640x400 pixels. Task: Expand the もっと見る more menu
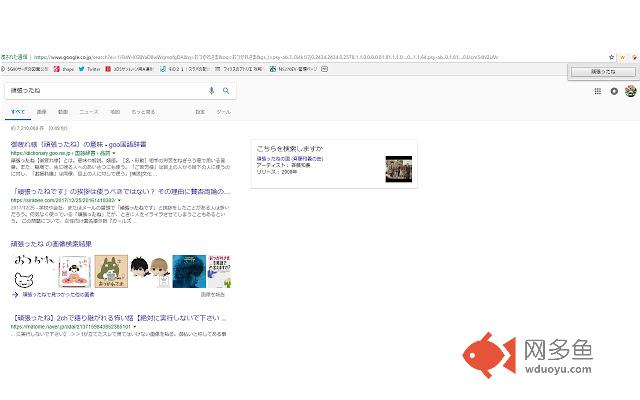pyautogui.click(x=142, y=112)
